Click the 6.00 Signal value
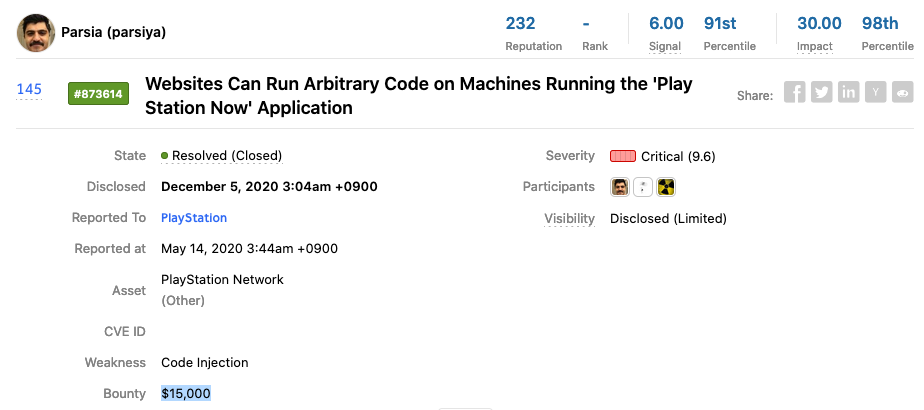The image size is (924, 410). [666, 24]
